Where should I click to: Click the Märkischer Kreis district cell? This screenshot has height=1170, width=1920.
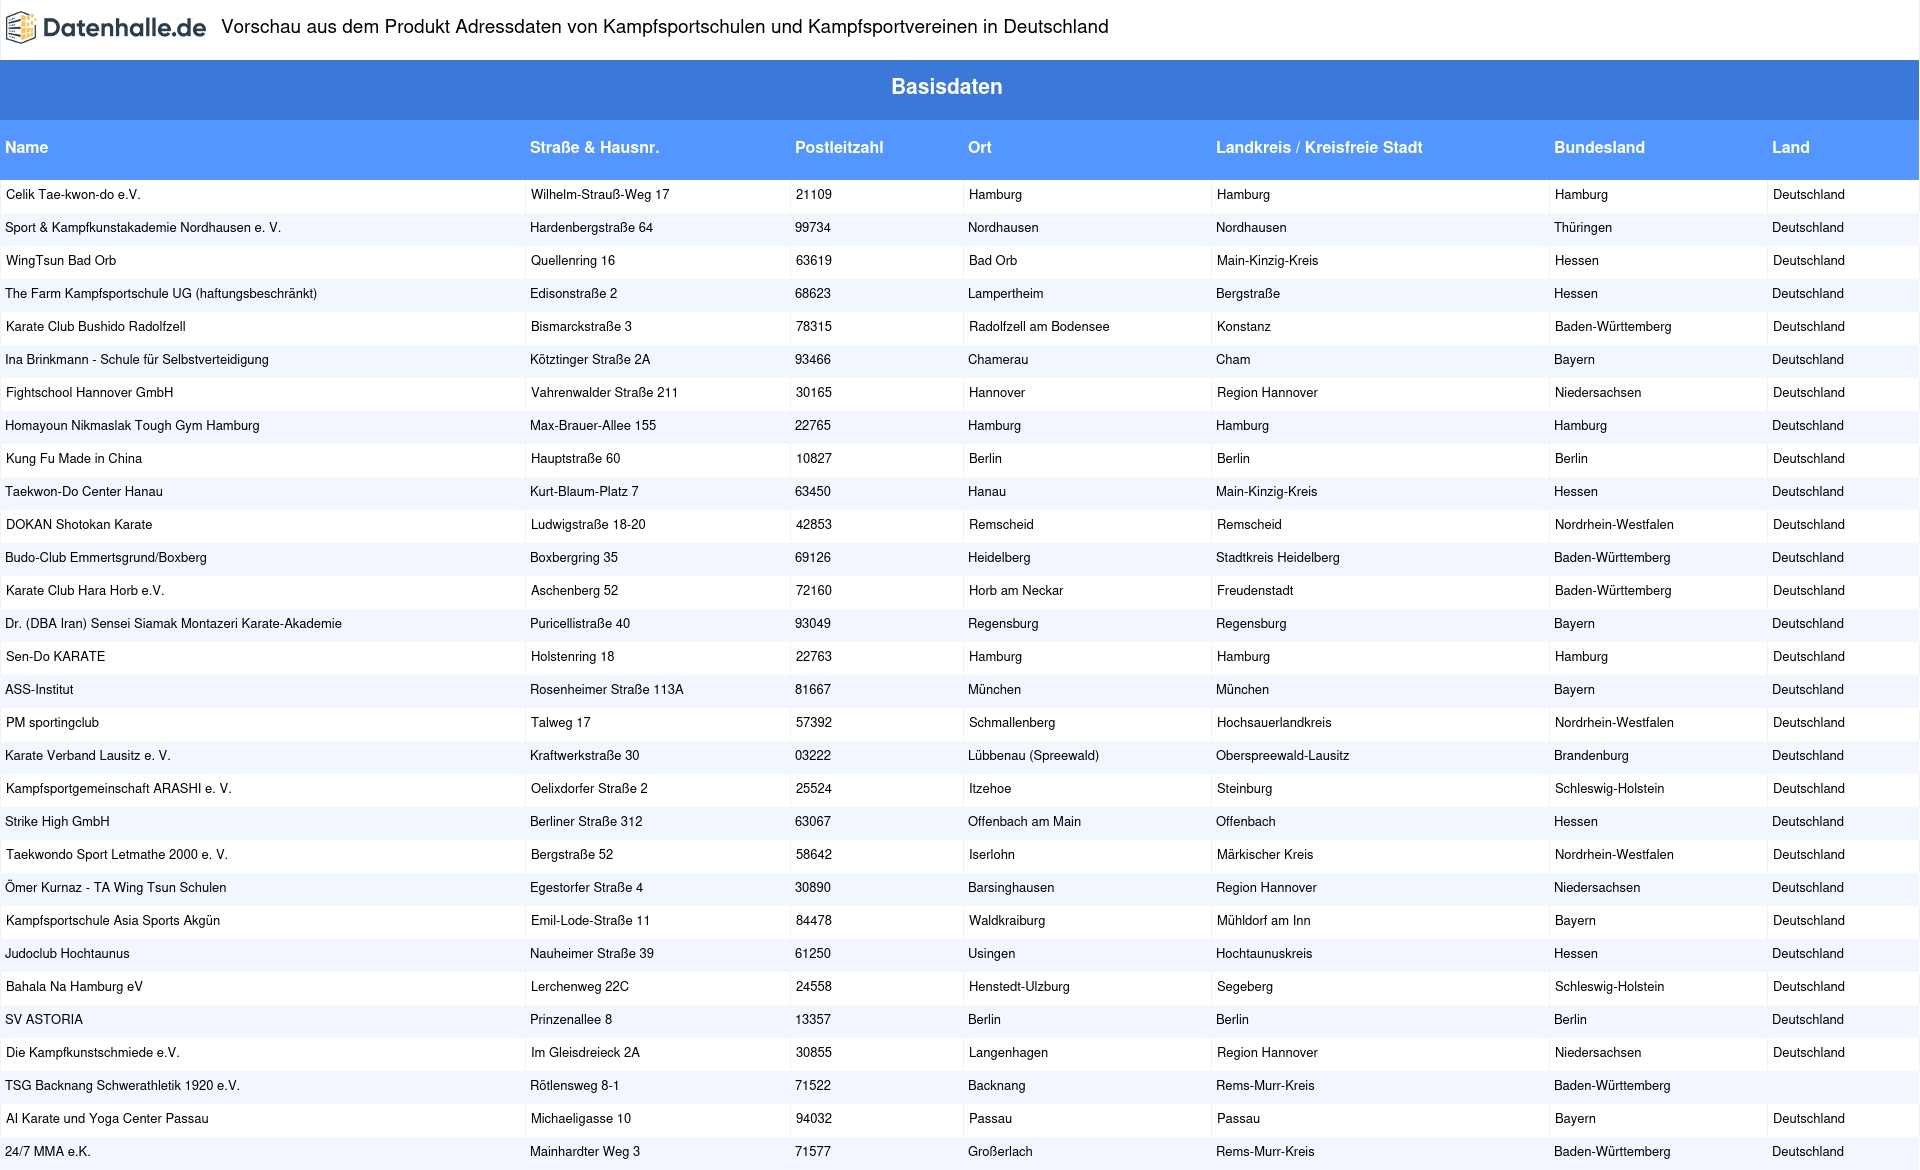click(x=1264, y=855)
